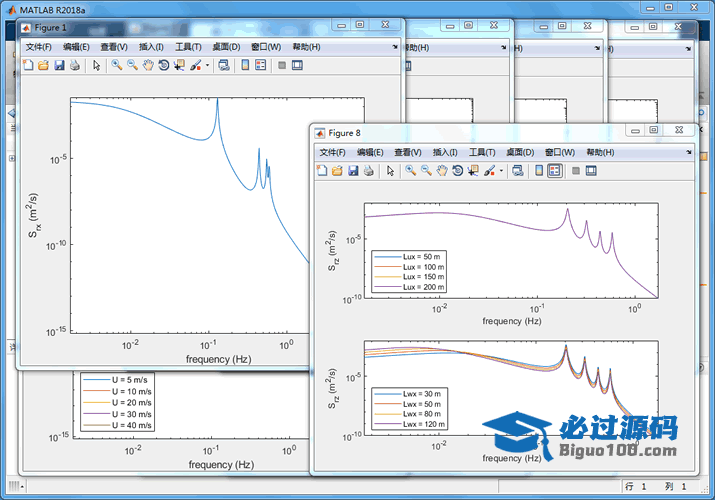
Task: Open 文件(F) menu in Figure 1
Action: (38, 47)
